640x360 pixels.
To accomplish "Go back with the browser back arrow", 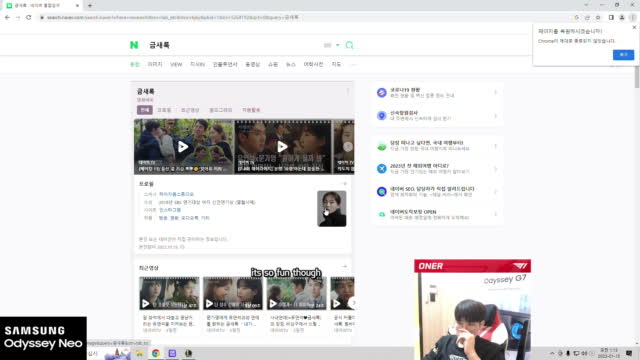I will pyautogui.click(x=7, y=18).
